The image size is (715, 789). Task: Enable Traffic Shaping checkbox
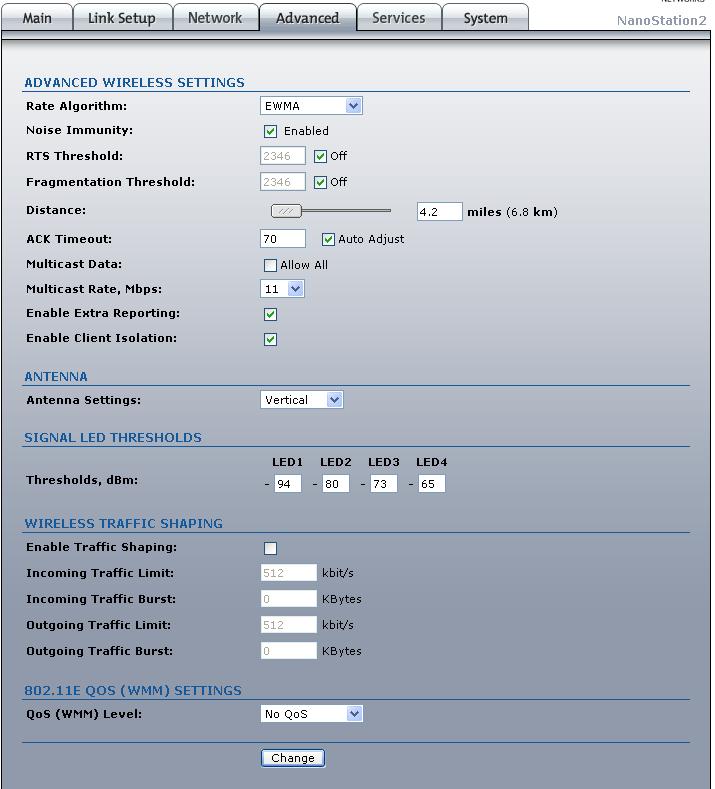(x=270, y=548)
